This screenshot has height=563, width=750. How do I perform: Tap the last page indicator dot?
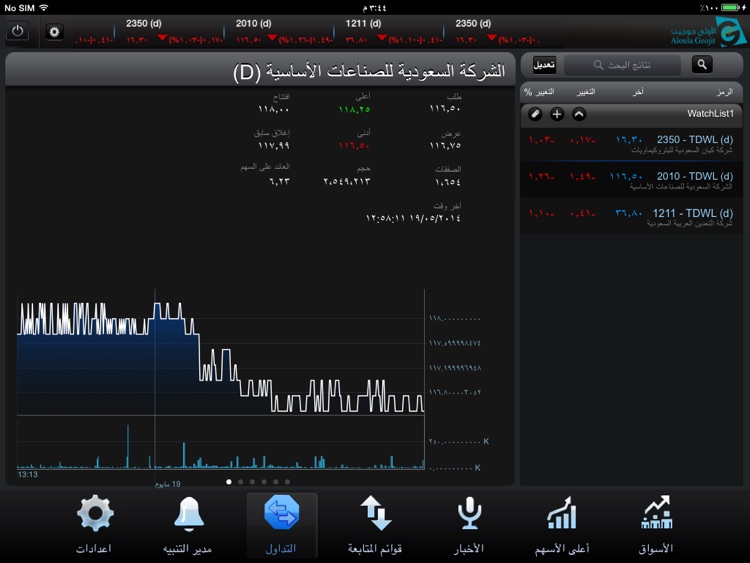287,482
